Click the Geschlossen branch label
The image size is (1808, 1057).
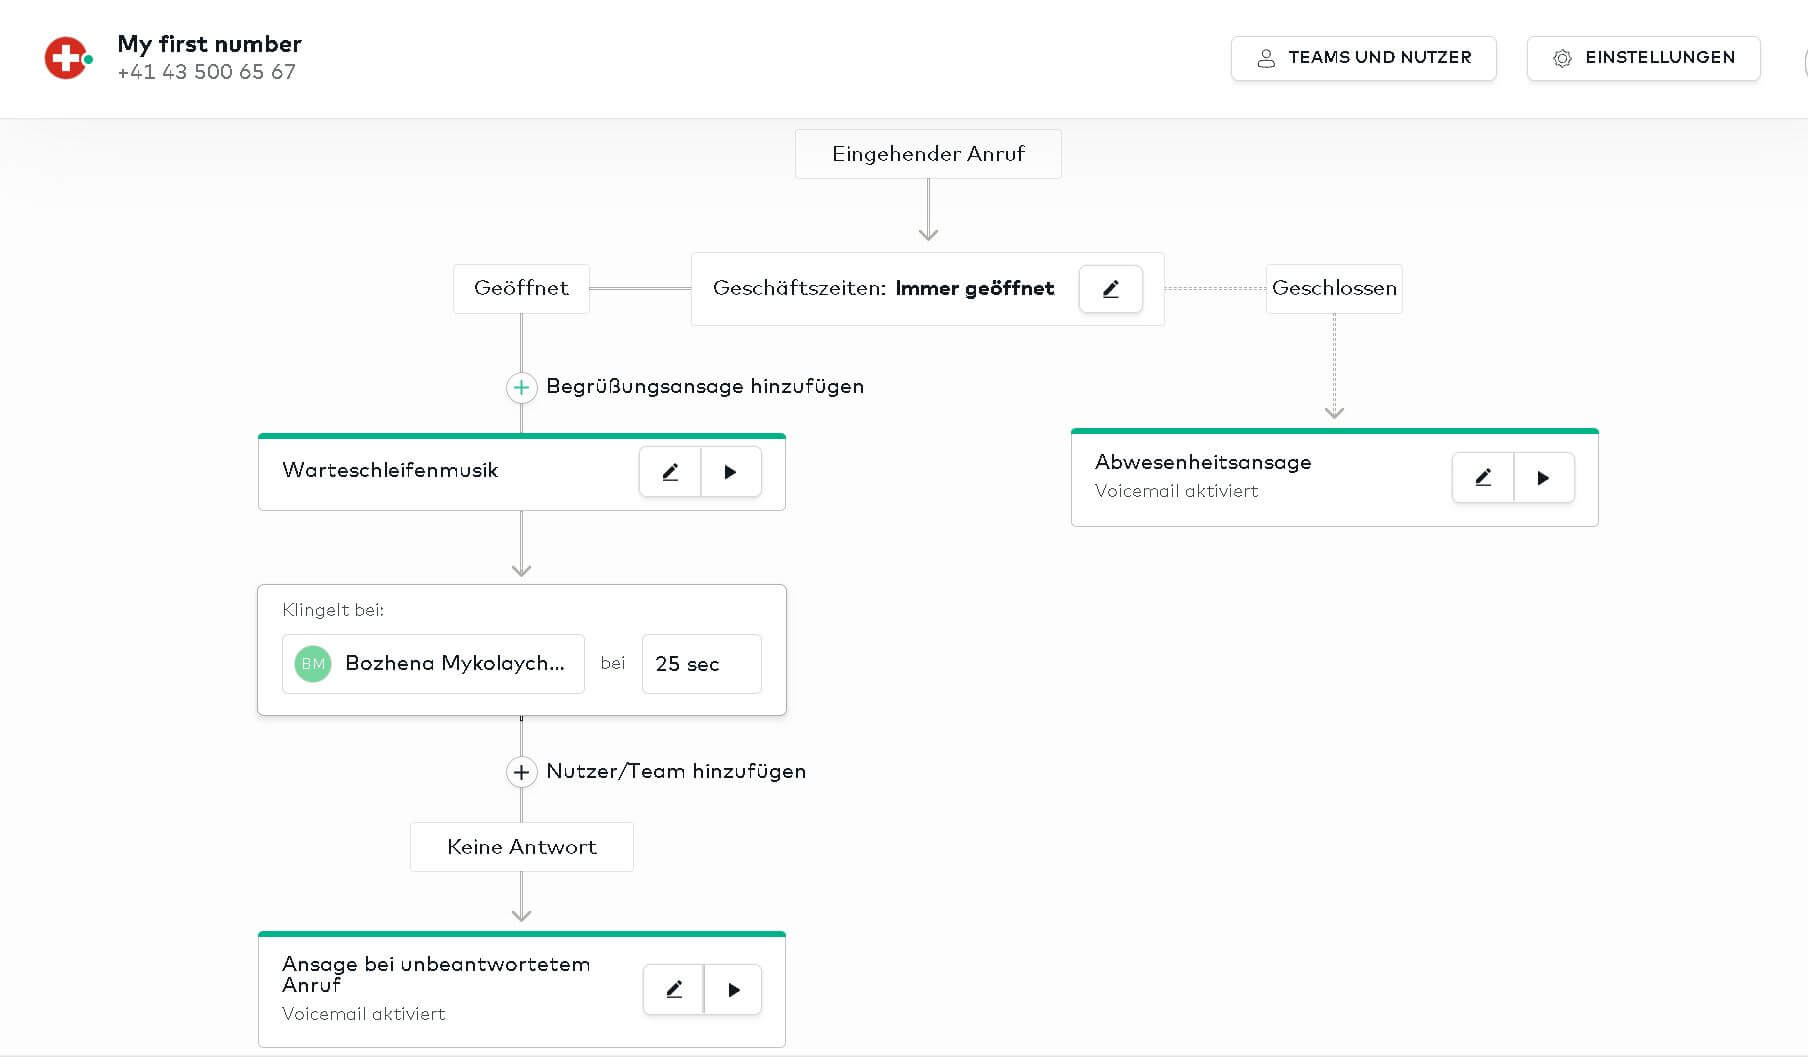[1334, 289]
